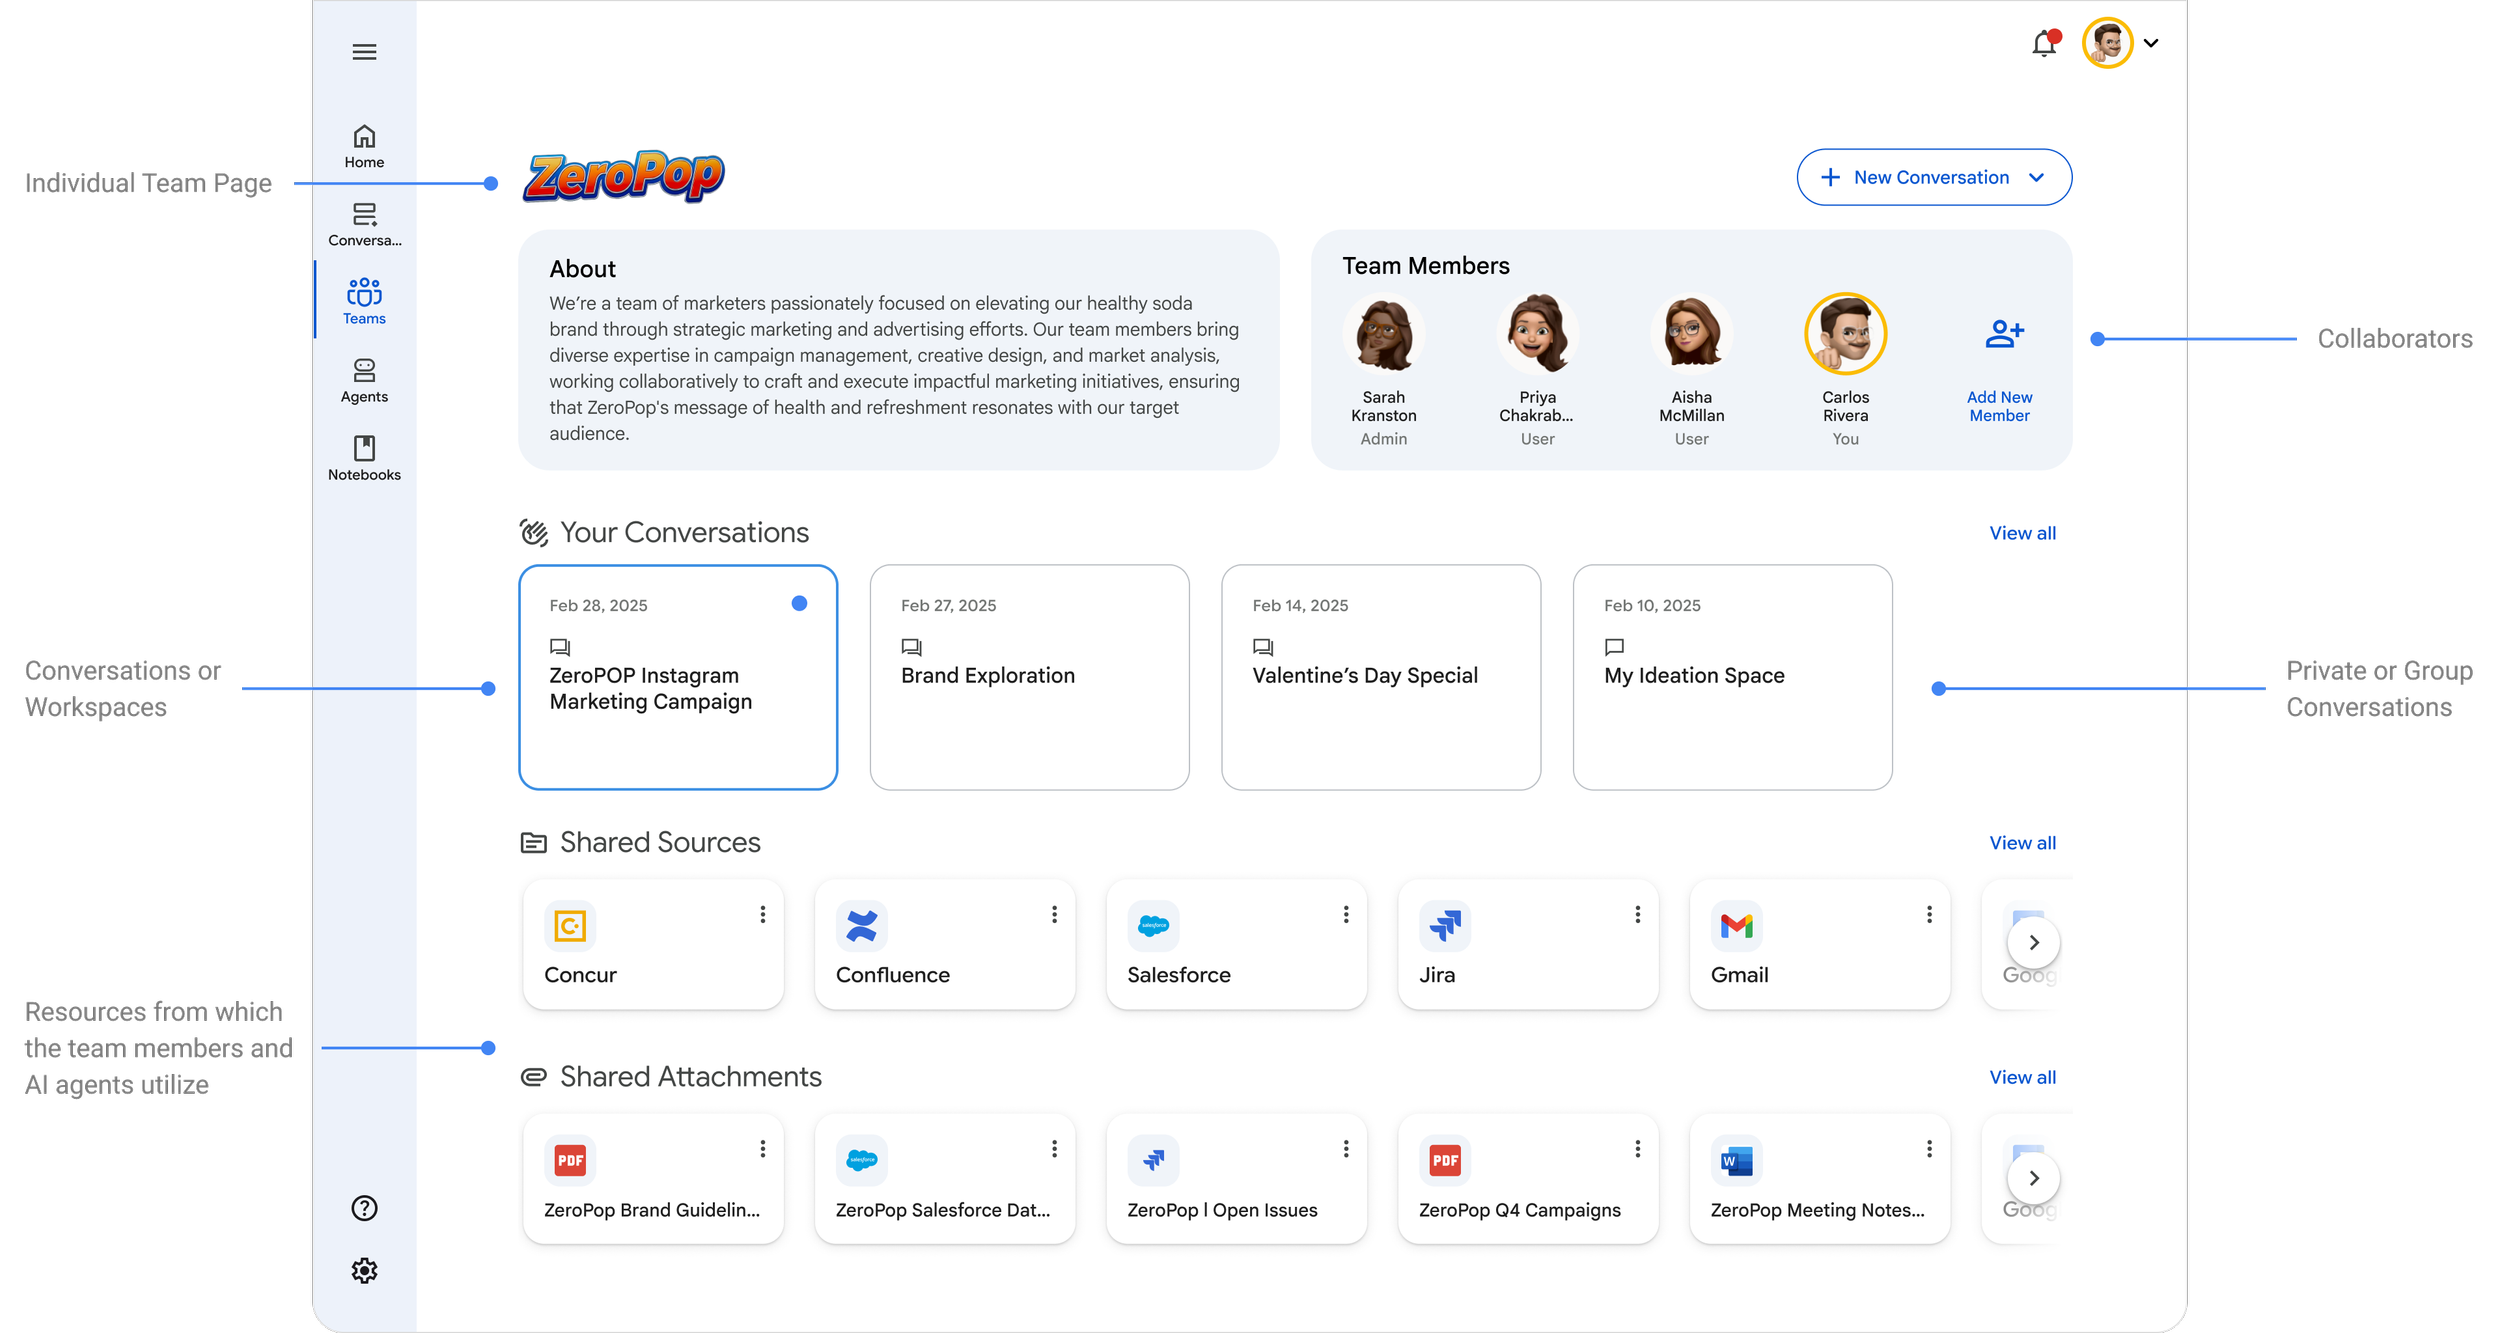
Task: Switch to the Teams sidebar tab
Action: pyautogui.click(x=364, y=302)
